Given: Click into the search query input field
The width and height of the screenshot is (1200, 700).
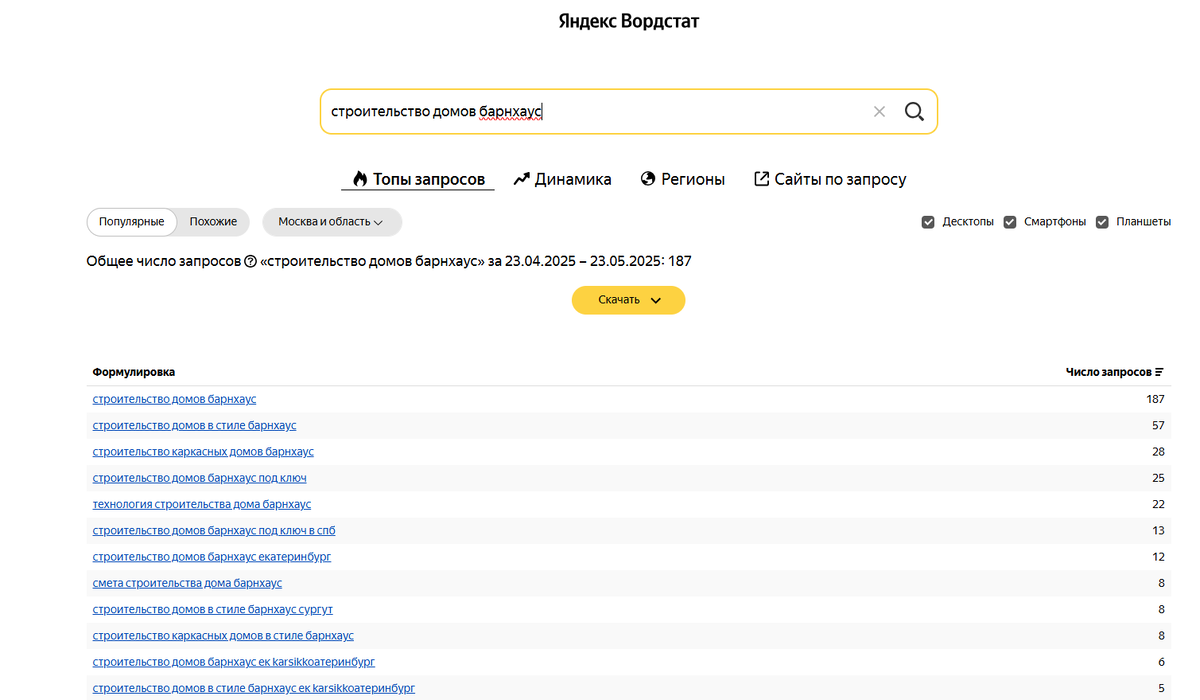Looking at the screenshot, I should pos(600,111).
